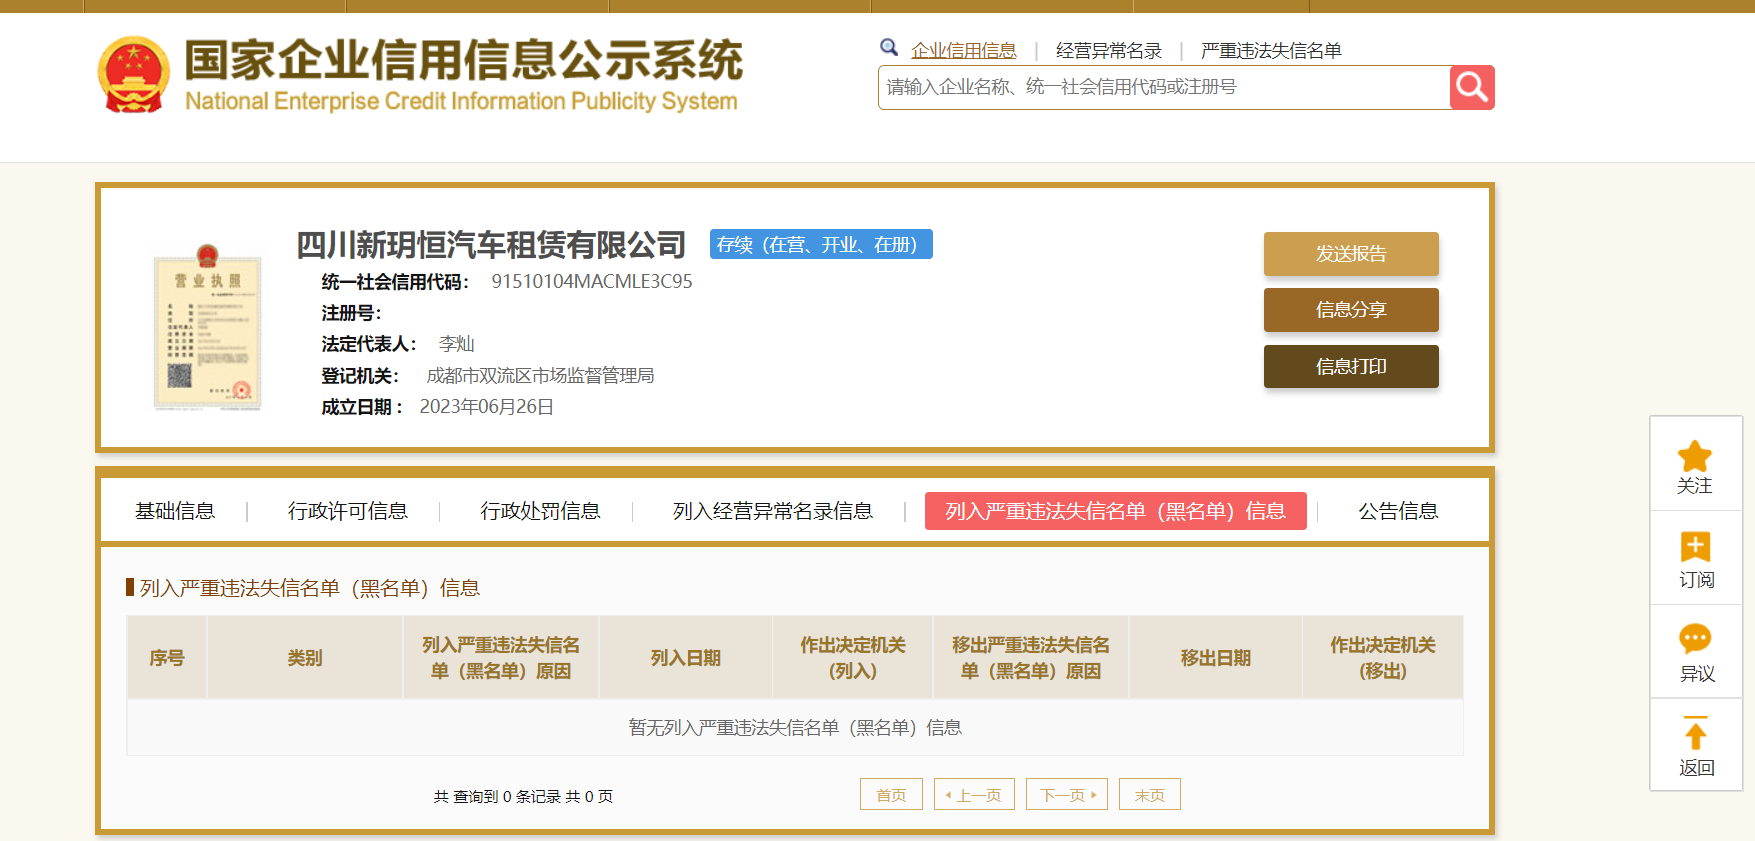Click the 末页 last page button

pyautogui.click(x=1150, y=795)
